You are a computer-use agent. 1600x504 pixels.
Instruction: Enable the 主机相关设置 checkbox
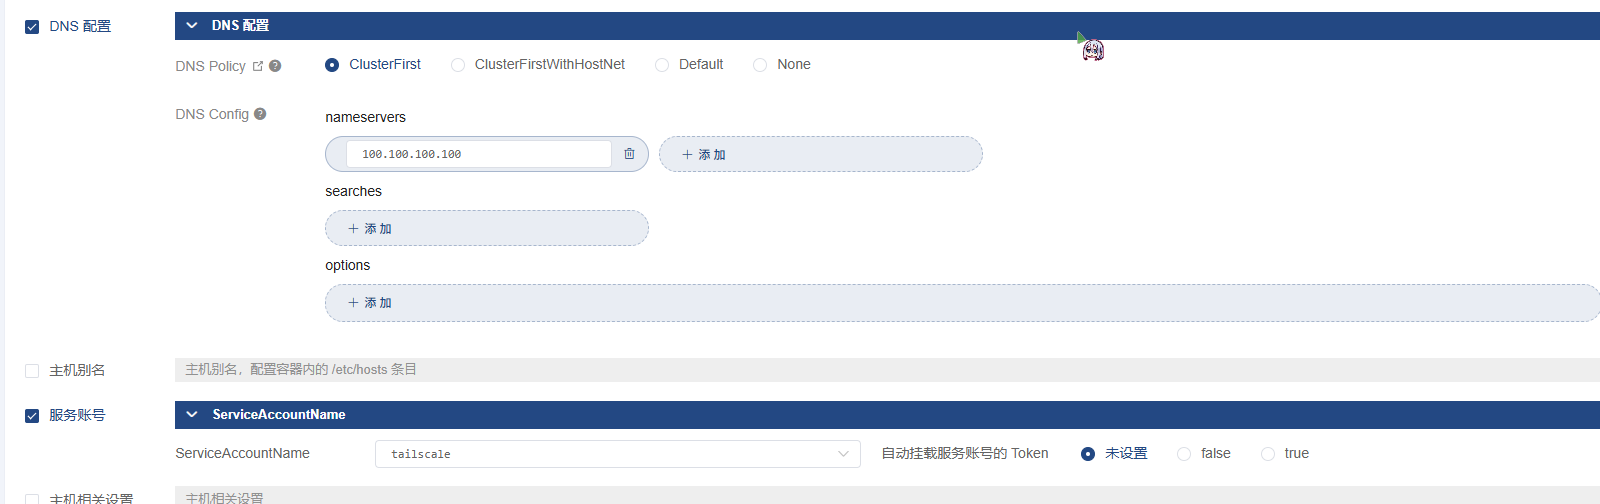point(32,498)
